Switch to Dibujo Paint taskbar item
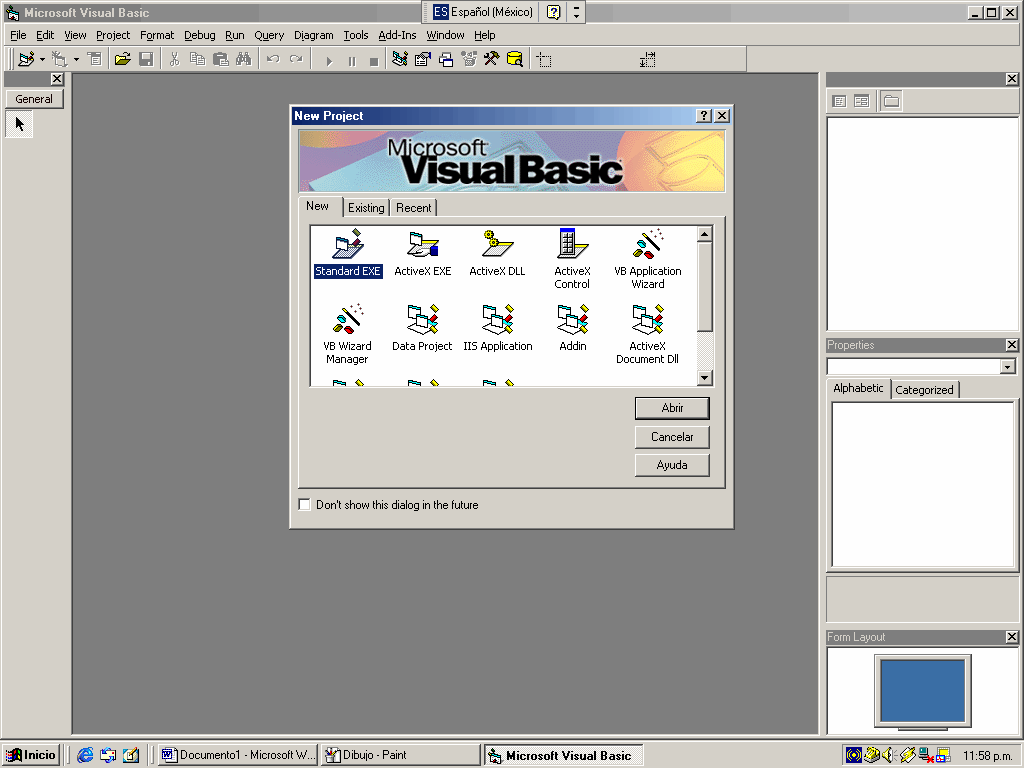Screen dimensions: 1024x768 pyautogui.click(x=400, y=755)
